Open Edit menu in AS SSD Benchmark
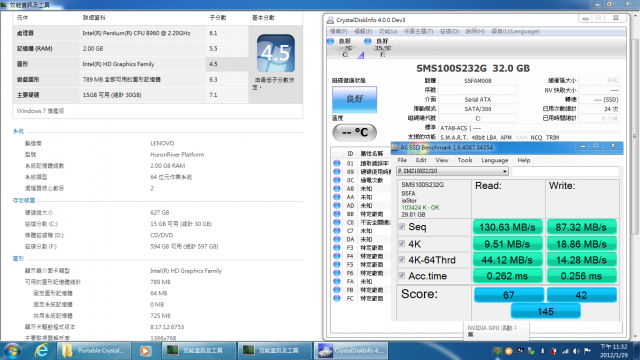640x360 pixels. click(421, 160)
